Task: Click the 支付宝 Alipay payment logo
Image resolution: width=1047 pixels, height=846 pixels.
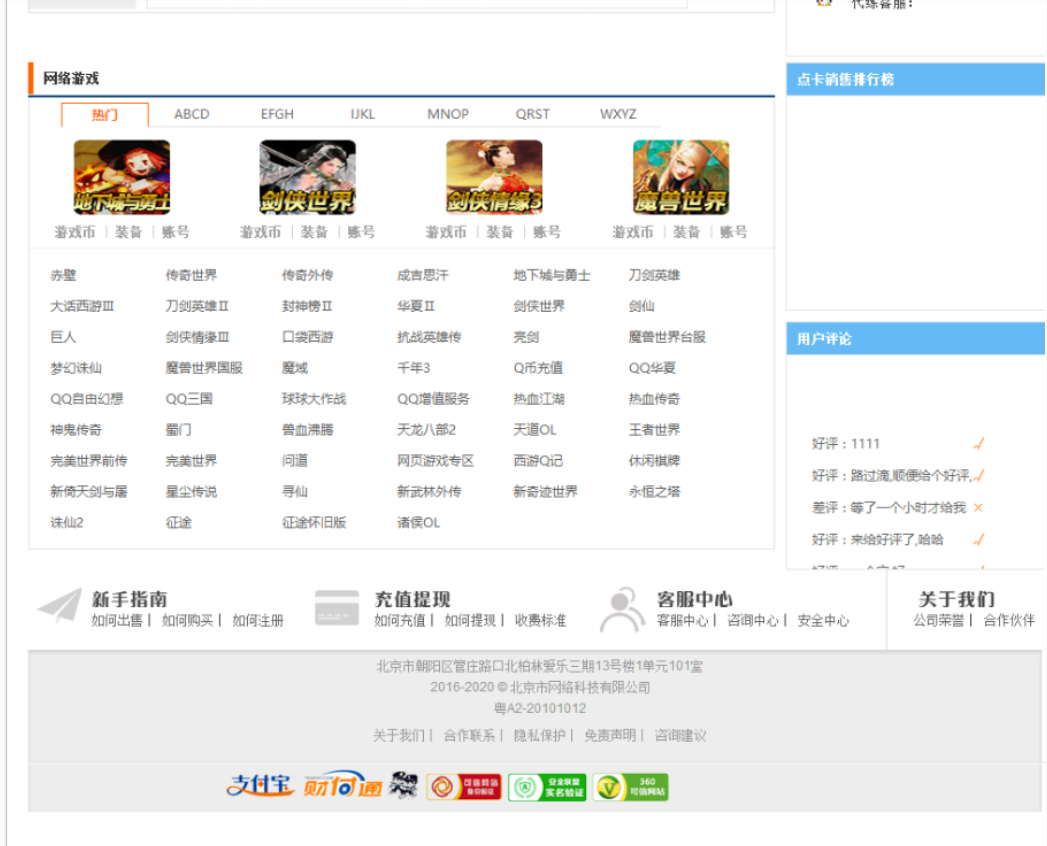Action: 260,787
